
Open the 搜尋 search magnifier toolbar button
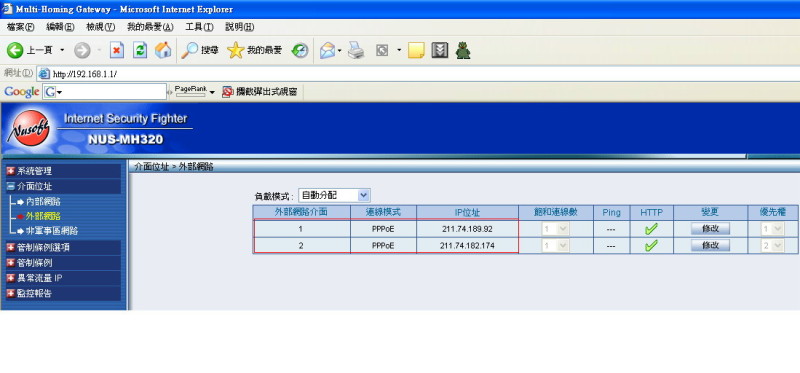pos(200,50)
